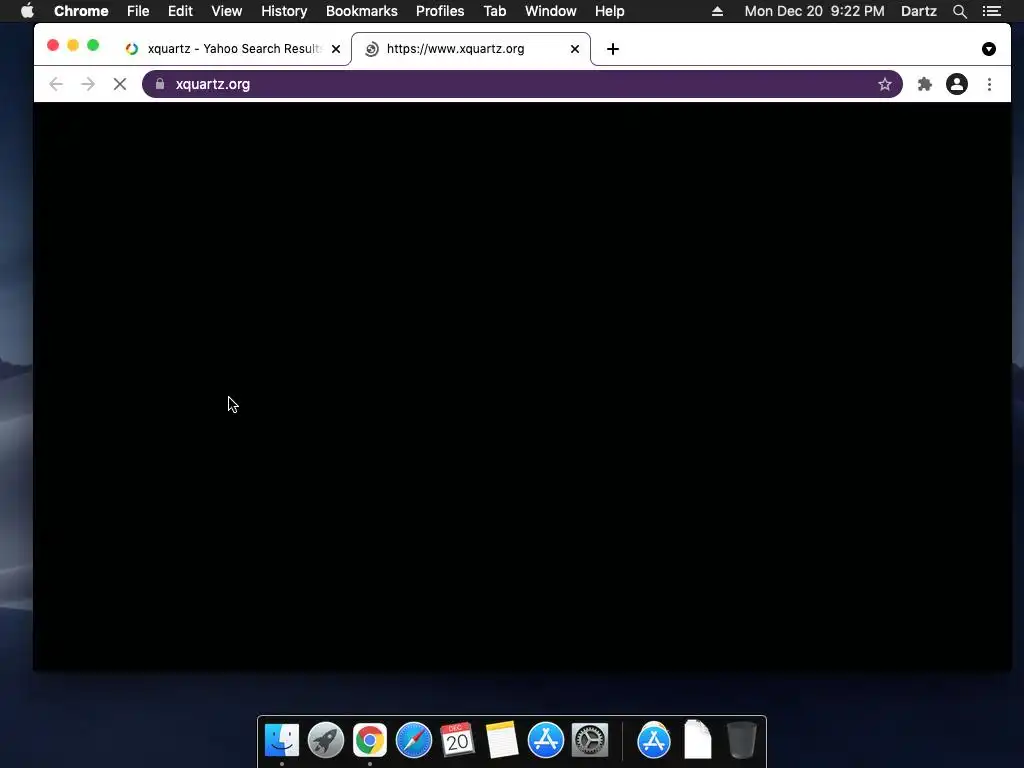Open the Chrome application menu
The width and height of the screenshot is (1024, 768).
coord(81,11)
